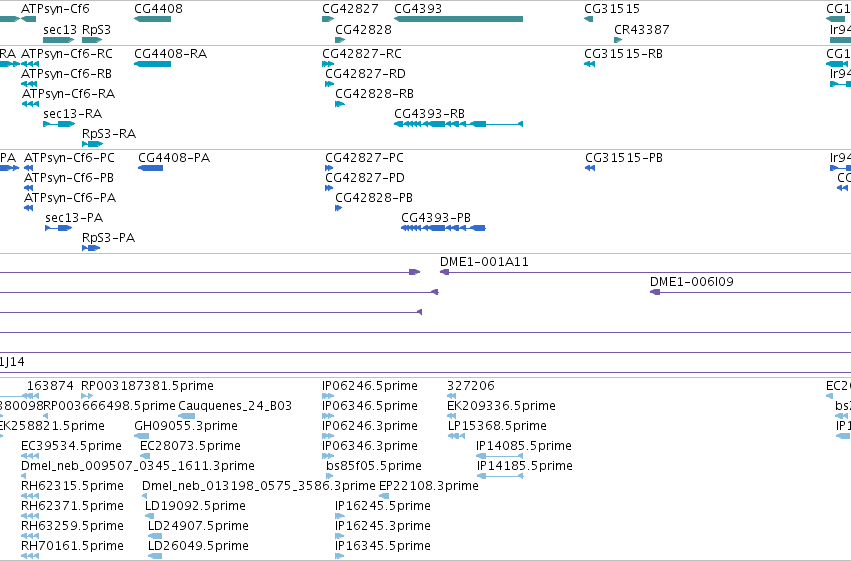This screenshot has height=561, width=851.
Task: Click the CG4408-RA transcript label
Action: 170,54
